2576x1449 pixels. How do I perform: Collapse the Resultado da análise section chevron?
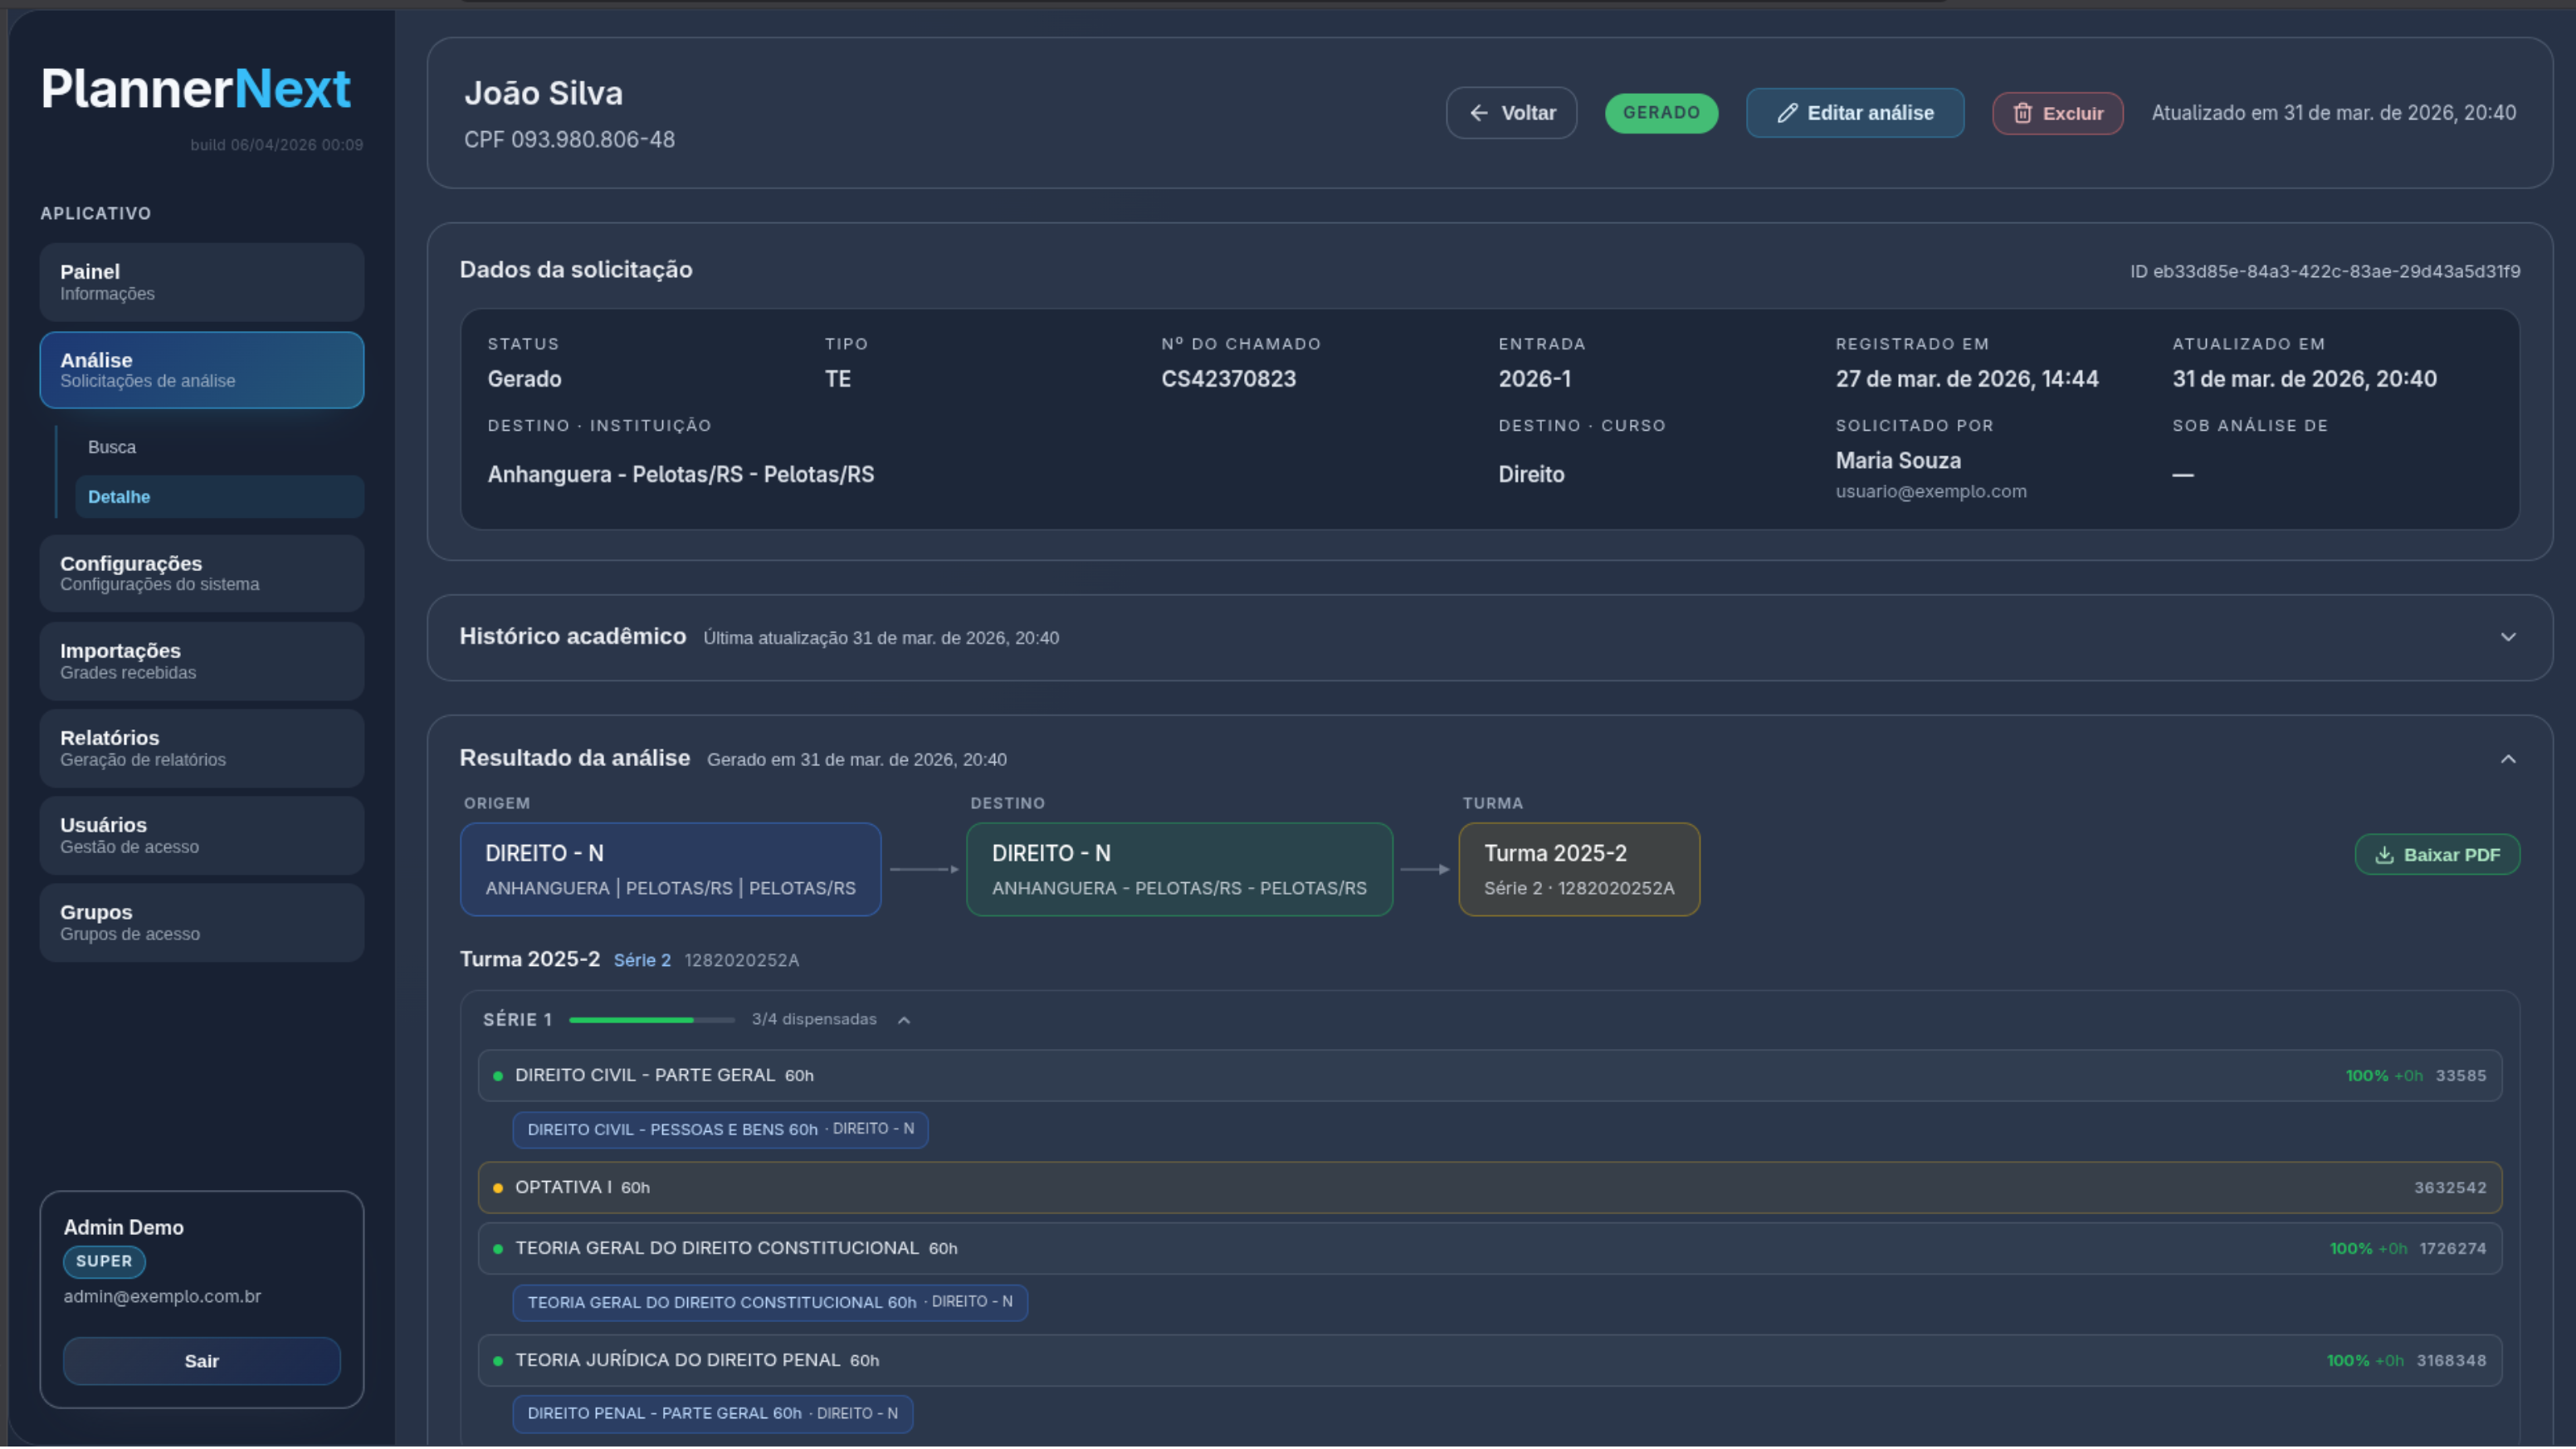2508,759
